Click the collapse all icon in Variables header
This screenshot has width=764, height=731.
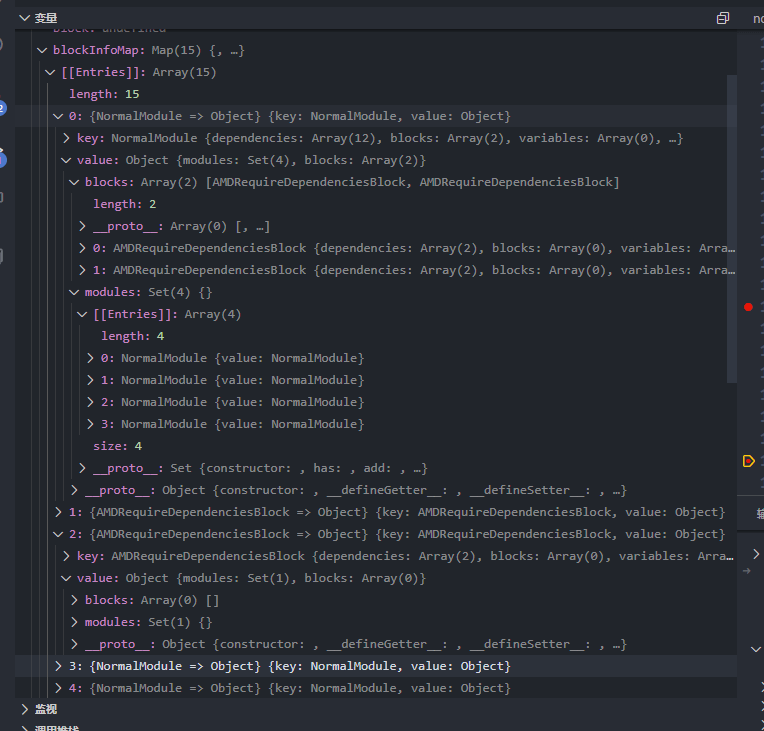(723, 18)
